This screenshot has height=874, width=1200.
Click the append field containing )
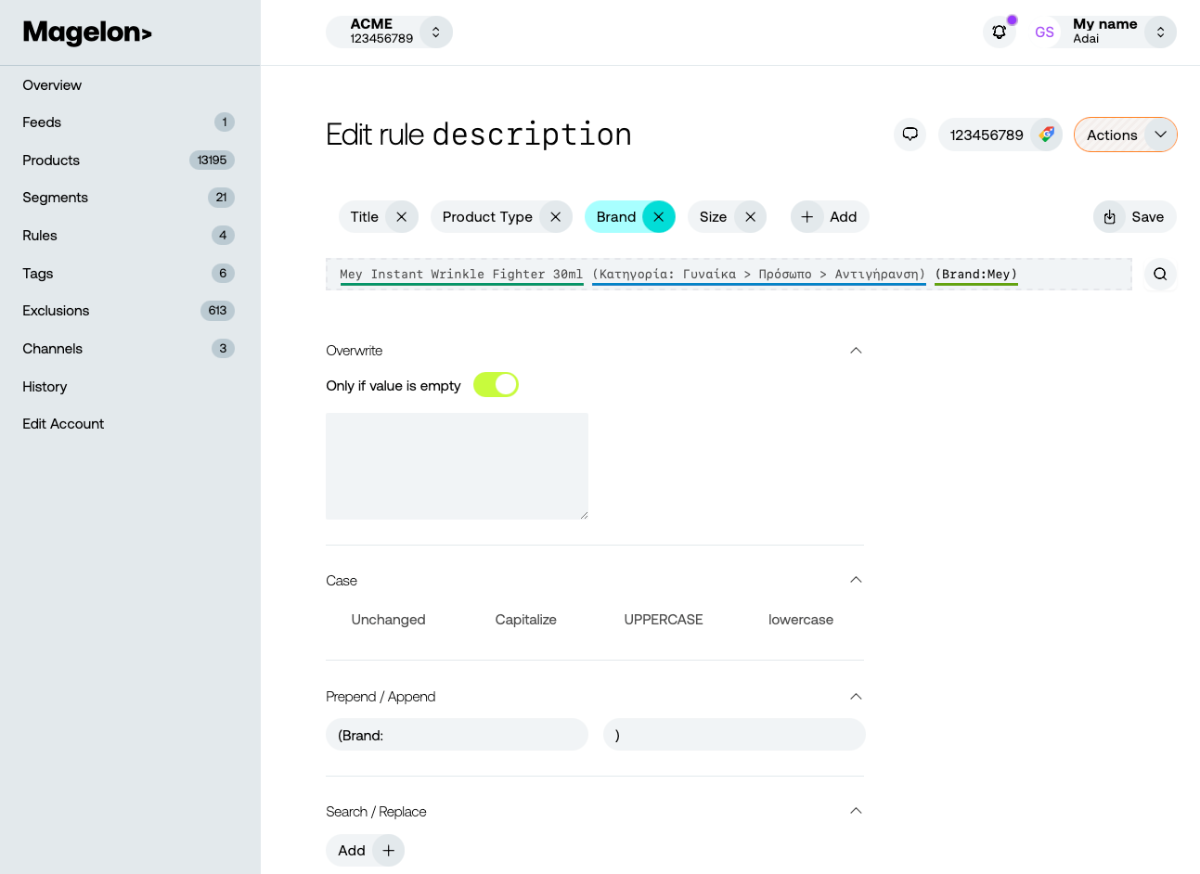(734, 735)
